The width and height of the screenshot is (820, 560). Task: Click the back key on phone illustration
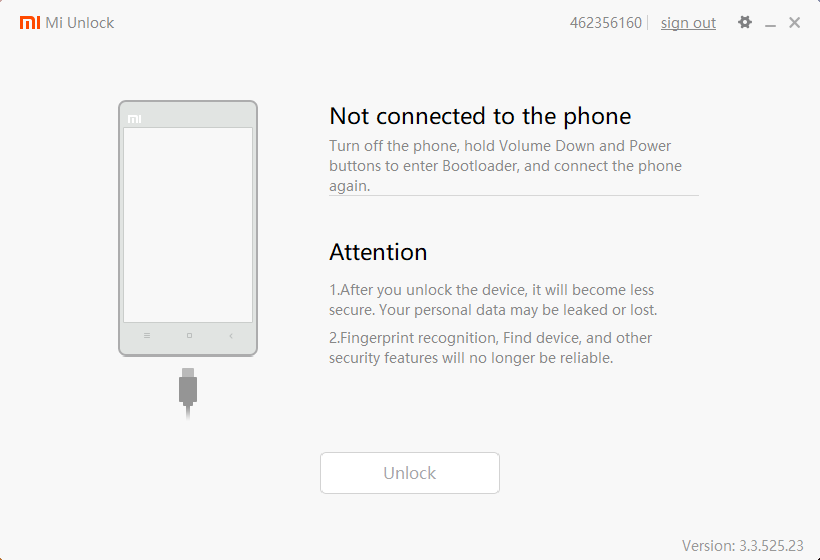click(231, 336)
